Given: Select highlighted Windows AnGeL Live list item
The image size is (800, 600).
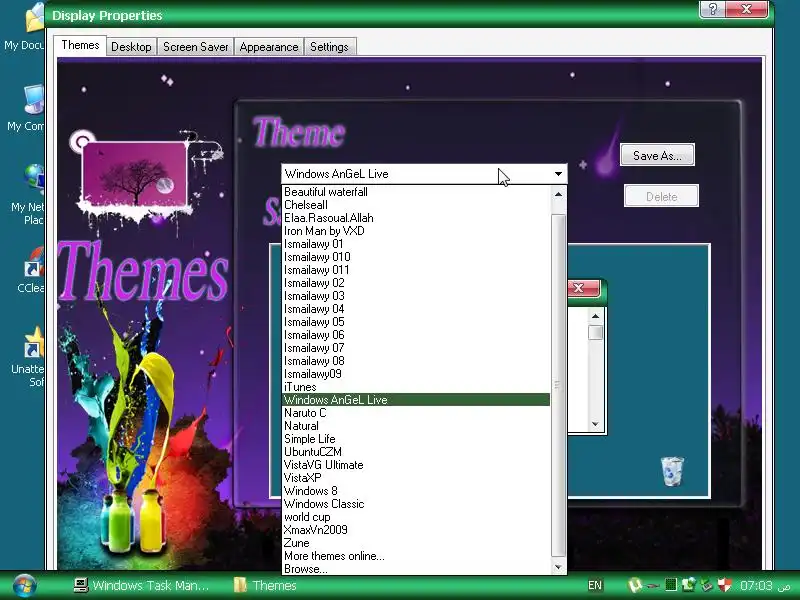Looking at the screenshot, I should click(416, 400).
